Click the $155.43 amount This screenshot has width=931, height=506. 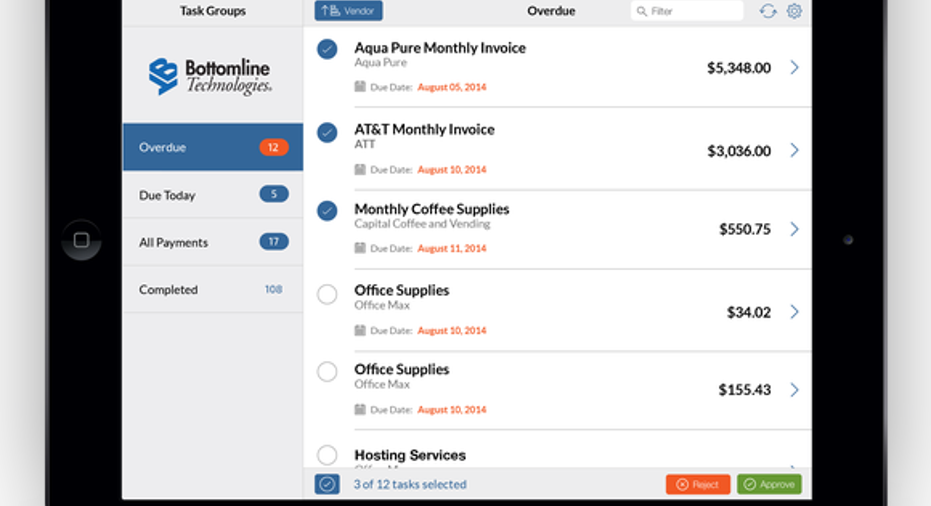(745, 390)
